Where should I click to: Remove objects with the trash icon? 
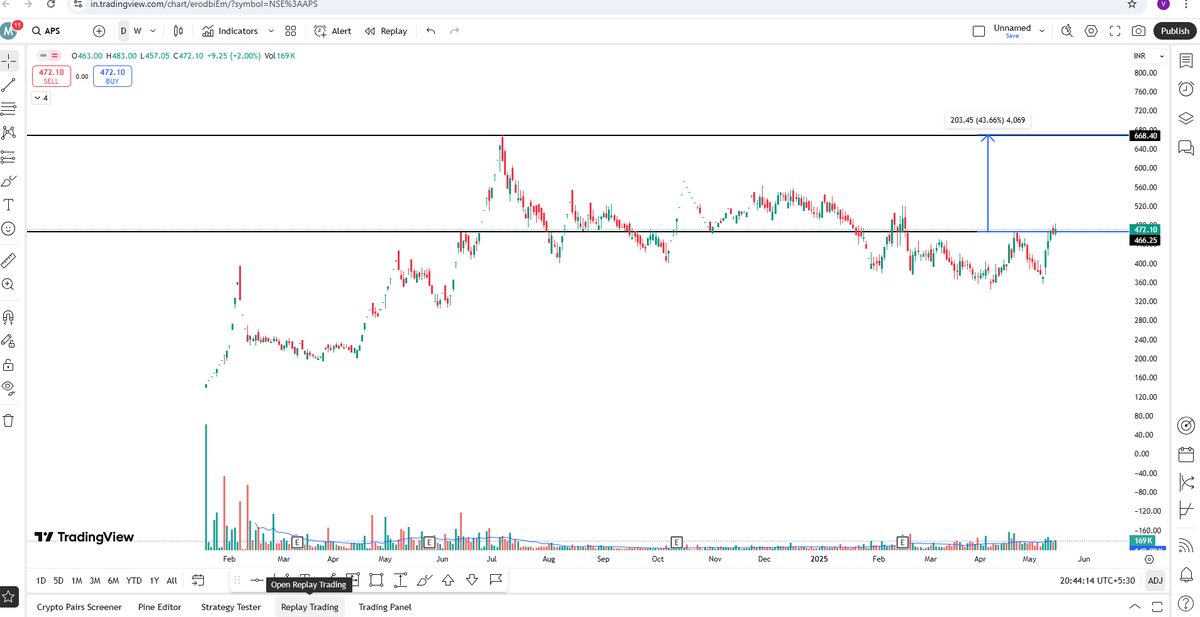[9, 420]
